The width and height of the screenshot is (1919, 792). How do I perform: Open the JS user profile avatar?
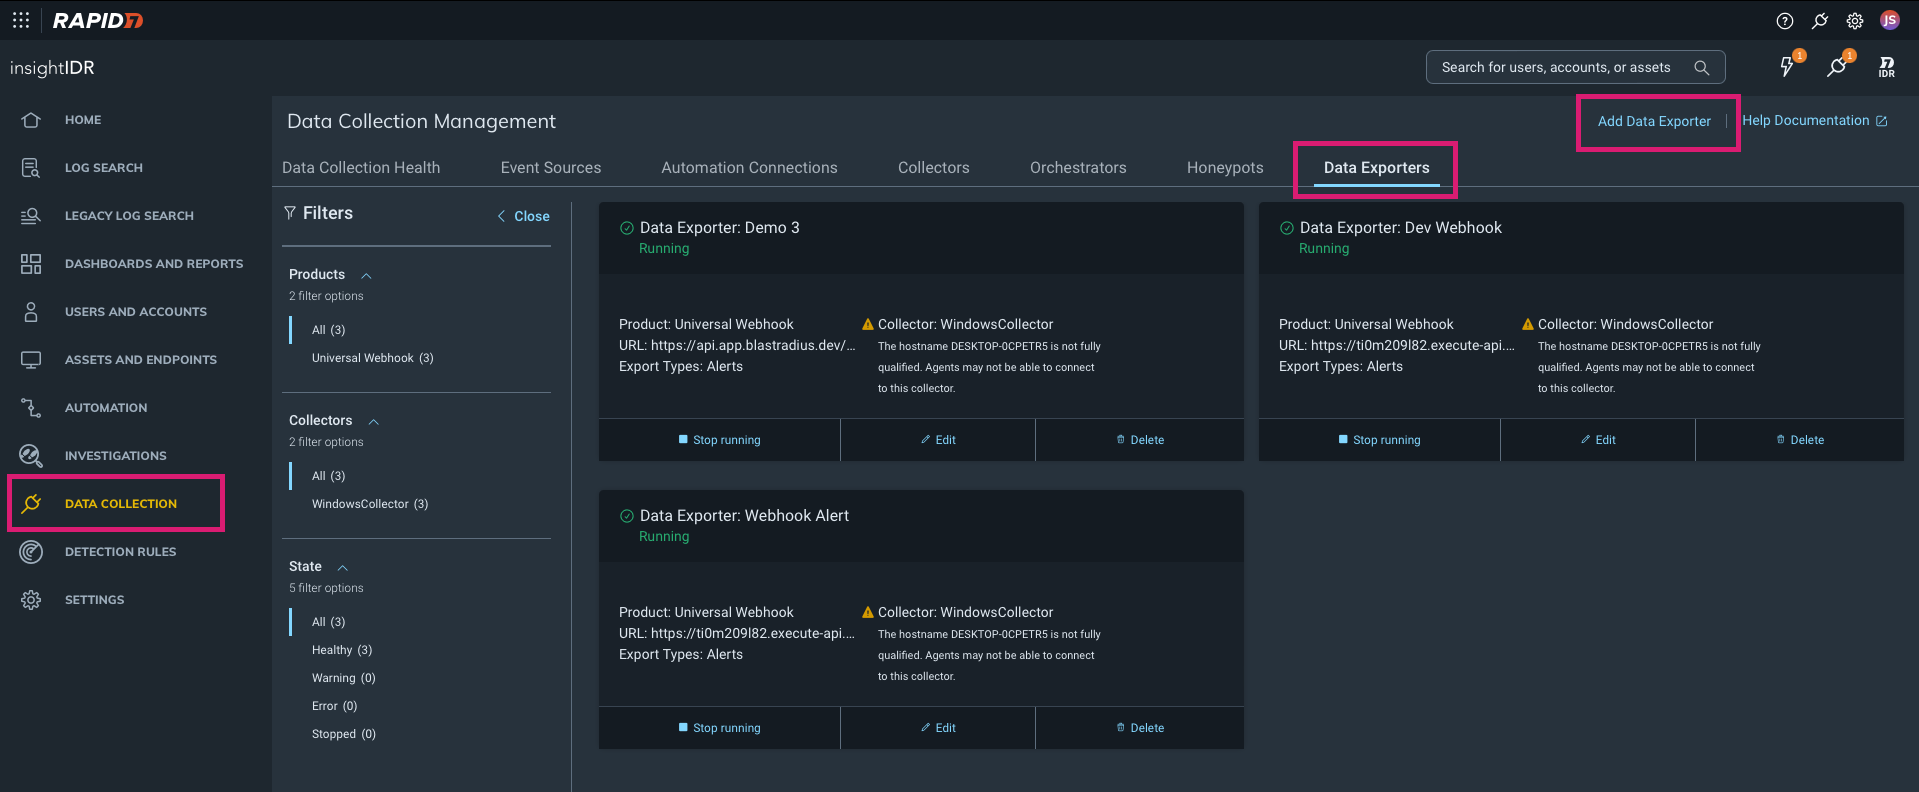point(1889,21)
